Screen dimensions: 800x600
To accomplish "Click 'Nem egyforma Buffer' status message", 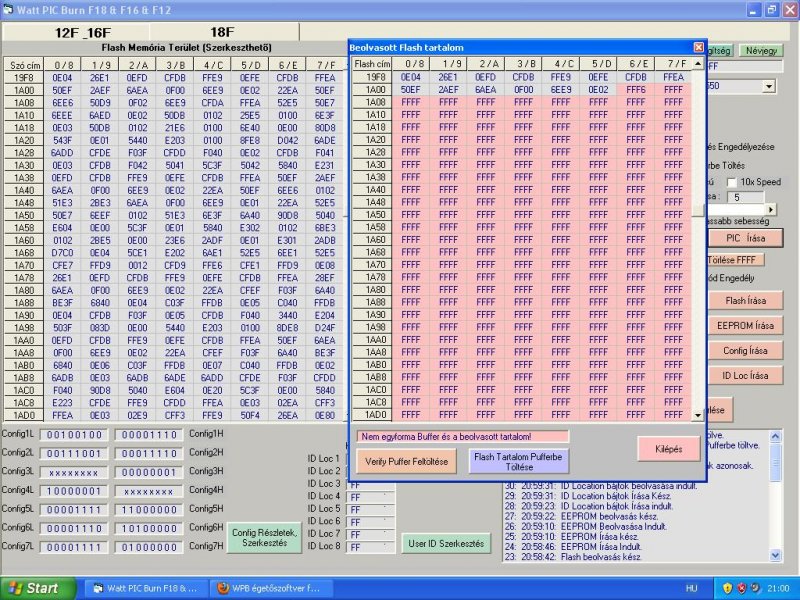I will (x=462, y=437).
